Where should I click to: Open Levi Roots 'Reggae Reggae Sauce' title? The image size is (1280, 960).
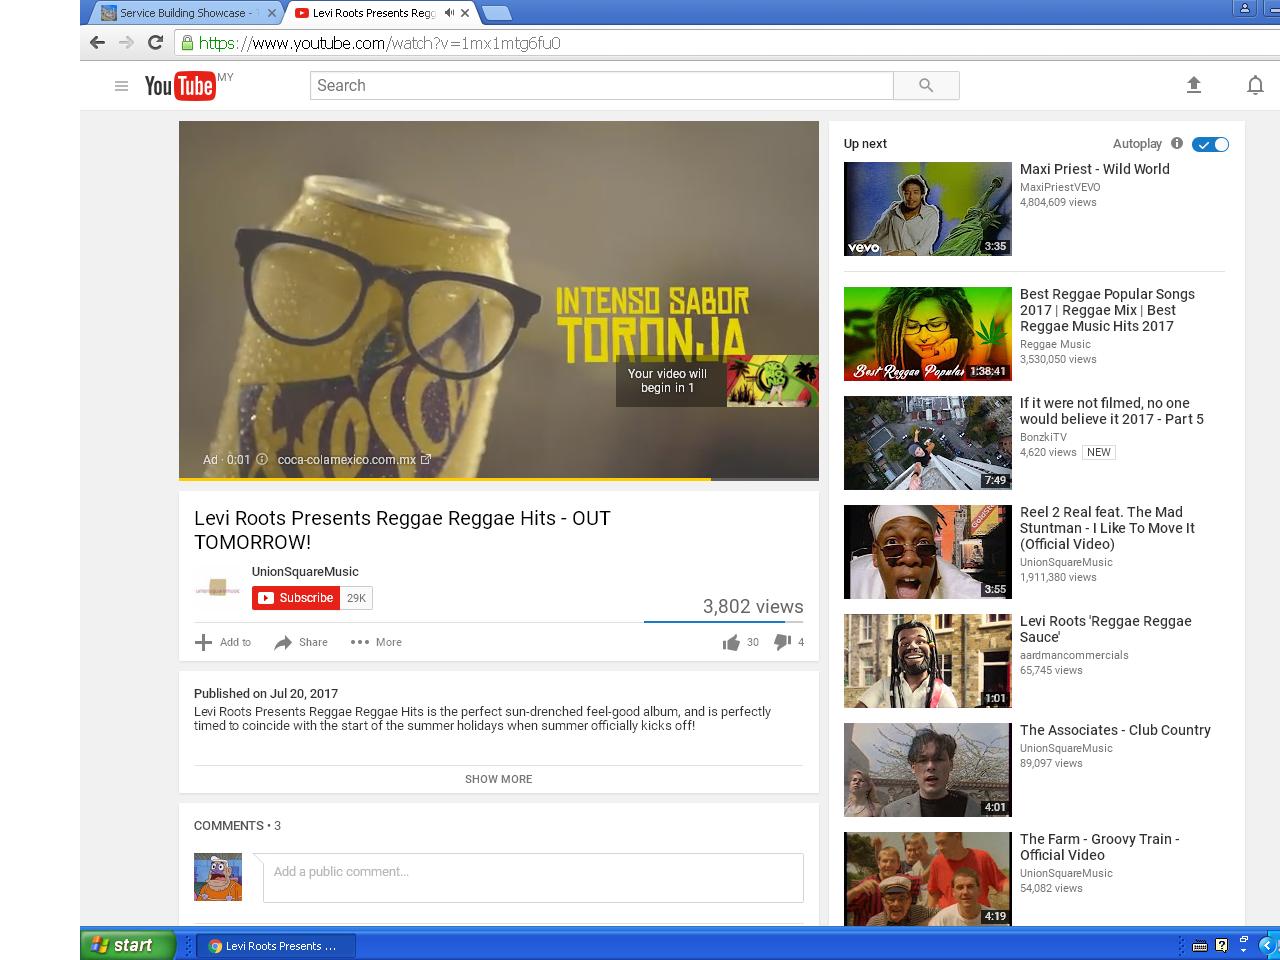click(x=1105, y=629)
